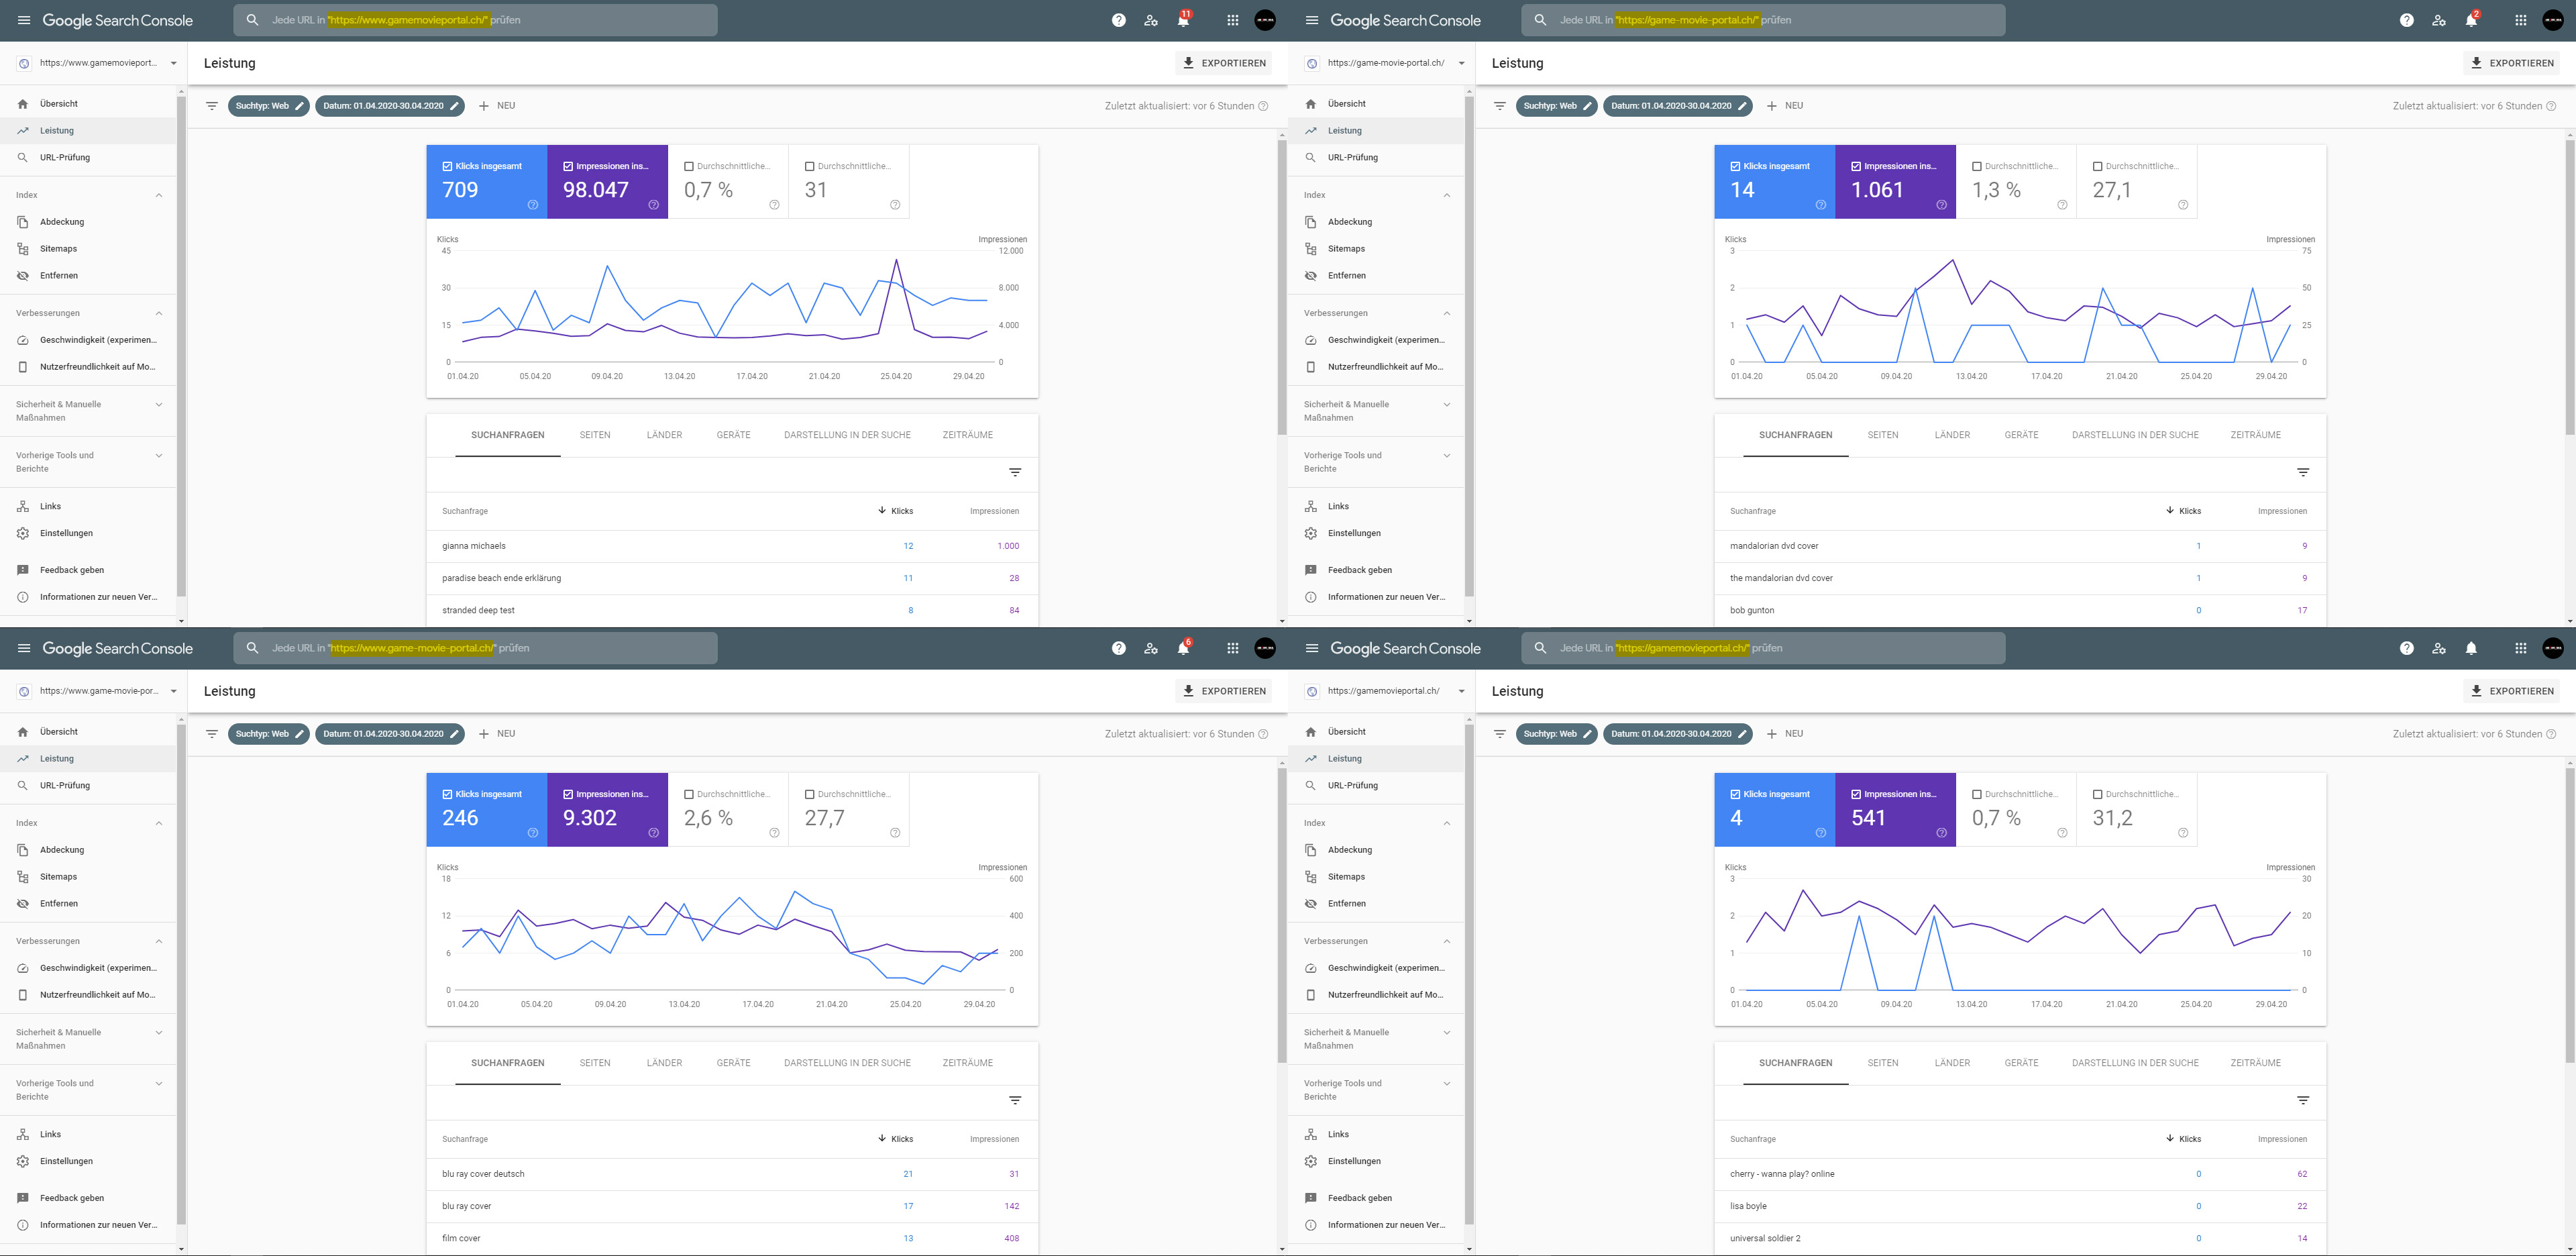Switch to GERÄTE tab in the 246-clicks report
Image resolution: width=2576 pixels, height=1256 pixels.
[734, 1063]
